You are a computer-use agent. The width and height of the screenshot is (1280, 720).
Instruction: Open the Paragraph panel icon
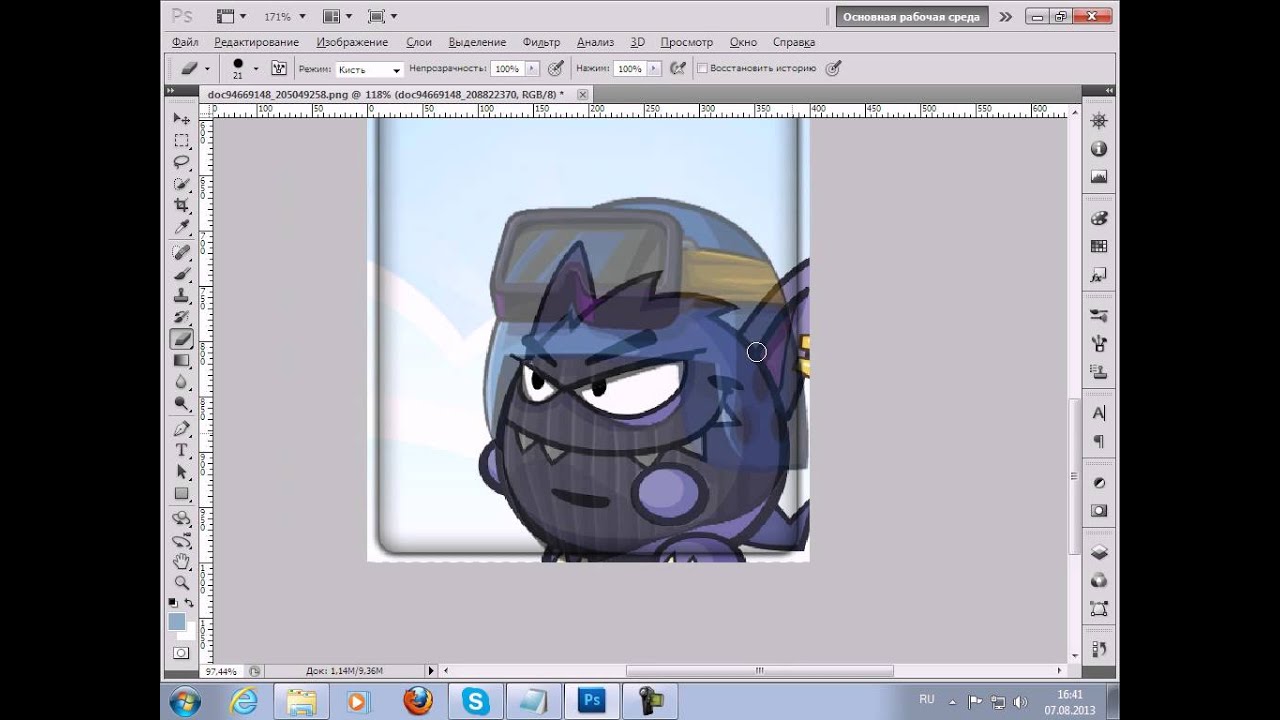1099,441
